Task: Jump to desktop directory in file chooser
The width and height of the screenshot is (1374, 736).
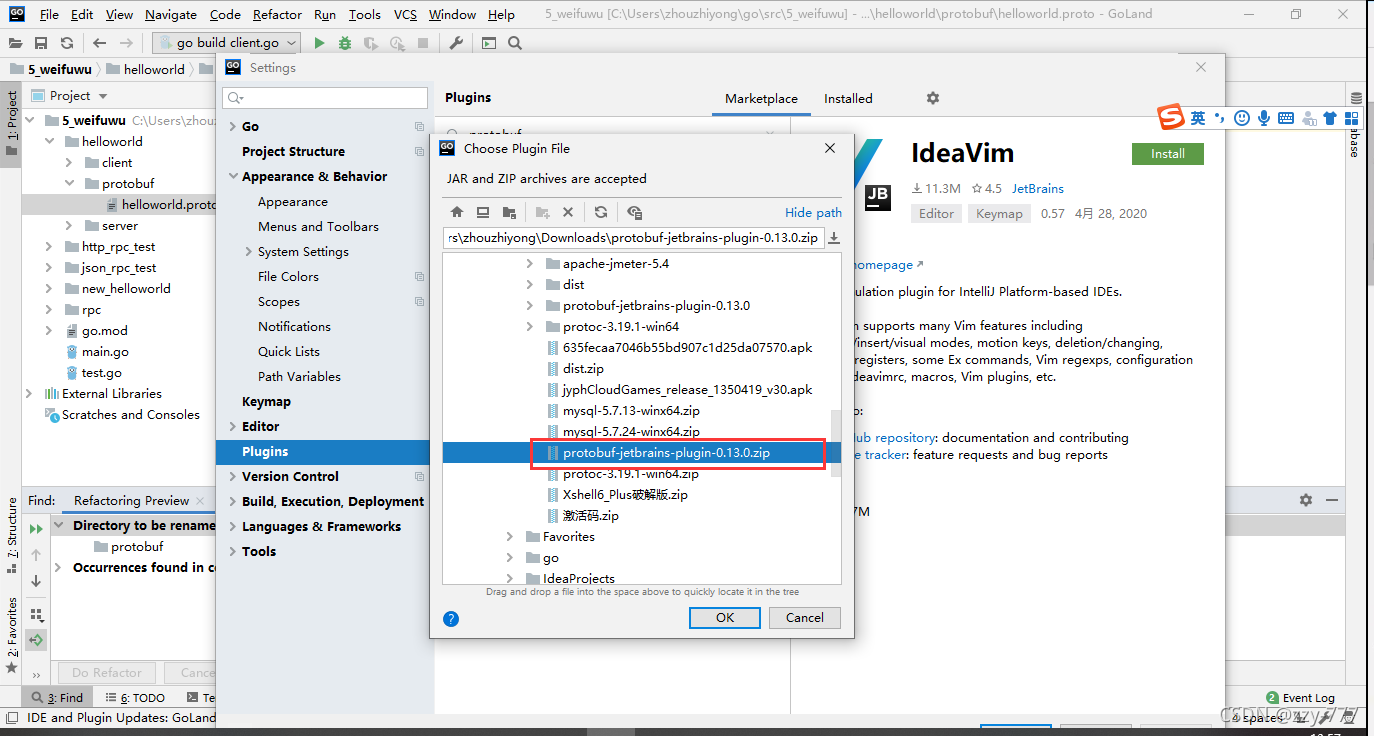Action: point(483,212)
